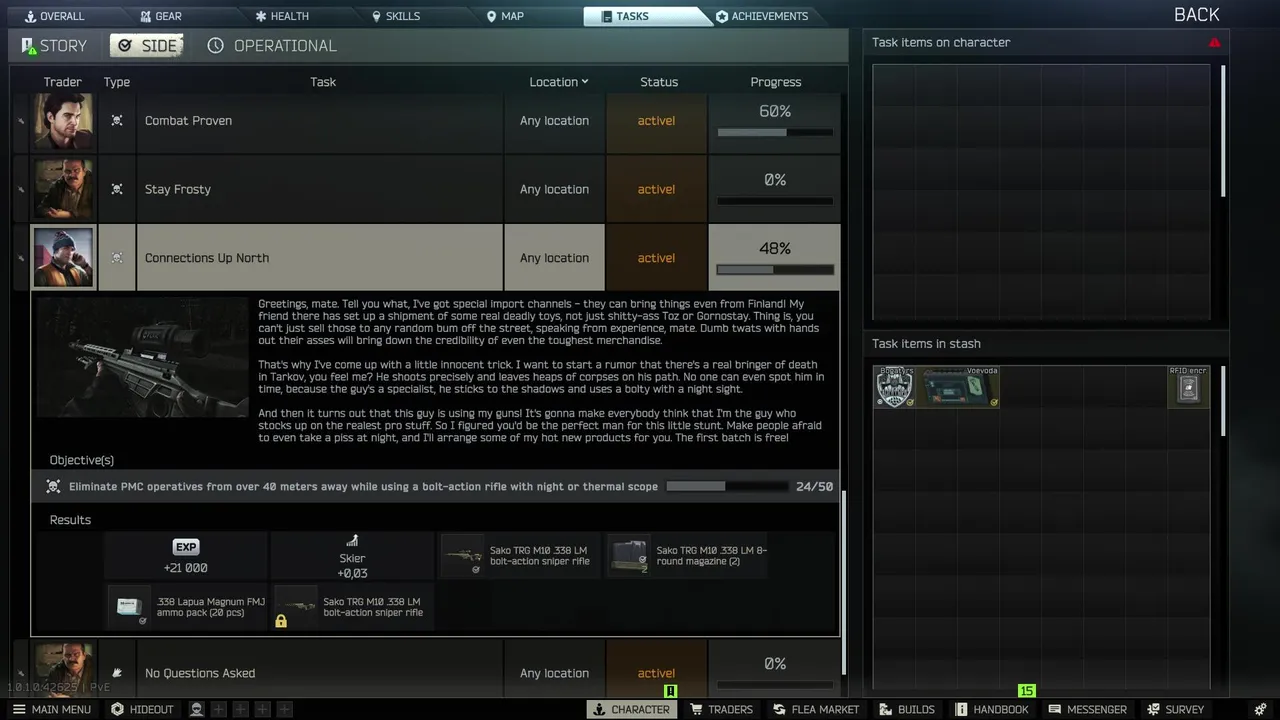Click the RFID encrypter stash item

pos(1189,387)
